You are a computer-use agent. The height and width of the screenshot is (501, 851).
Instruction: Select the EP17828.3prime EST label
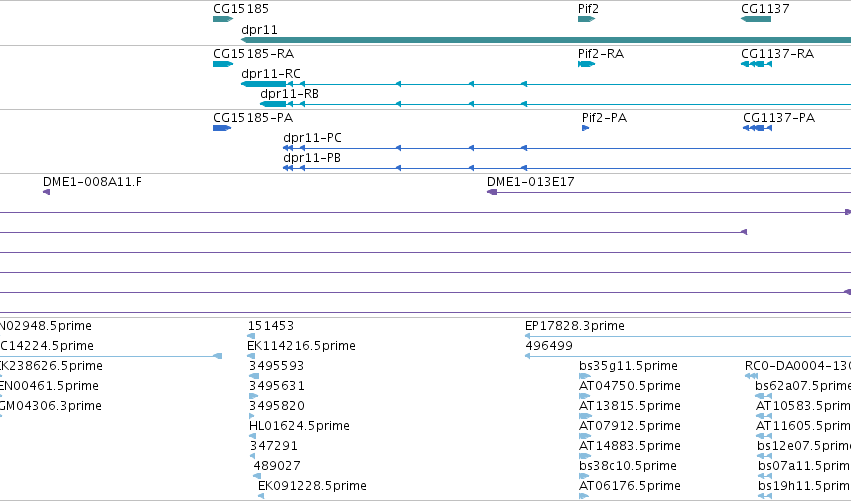pyautogui.click(x=575, y=326)
